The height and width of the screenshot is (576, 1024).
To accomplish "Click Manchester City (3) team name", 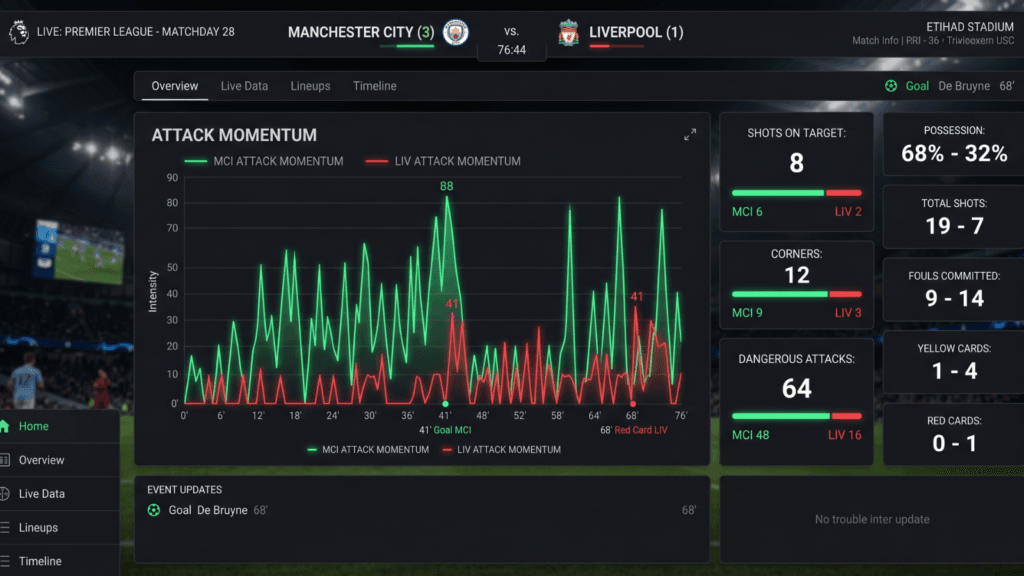I will coord(360,32).
